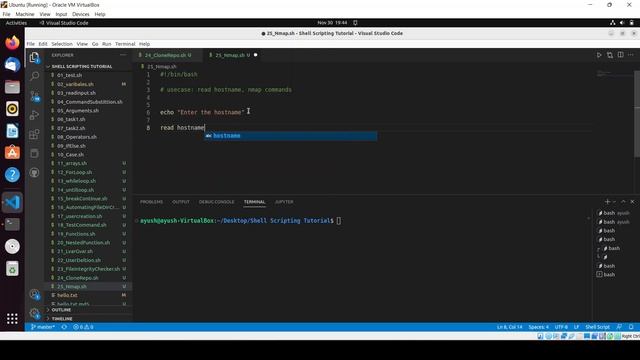Open 10_Case.sh in the explorer
The width and height of the screenshot is (640, 360).
(x=71, y=155)
